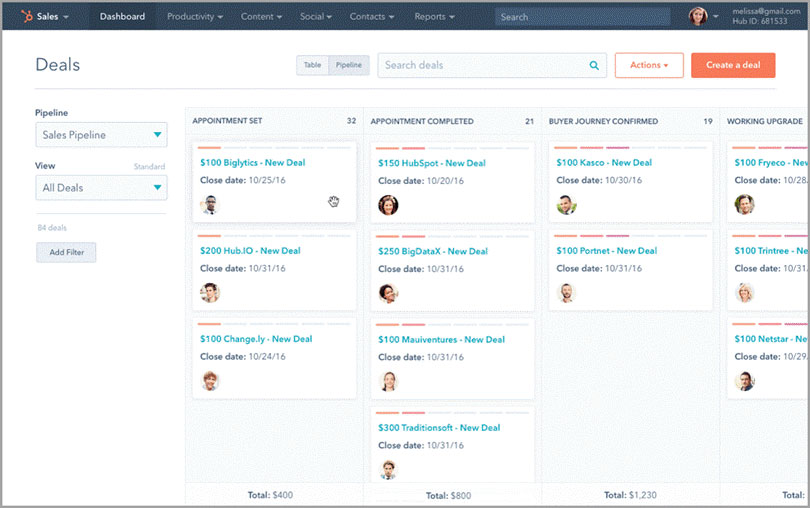Click owner avatar on Trintree deal card
The height and width of the screenshot is (508, 810).
coord(744,293)
